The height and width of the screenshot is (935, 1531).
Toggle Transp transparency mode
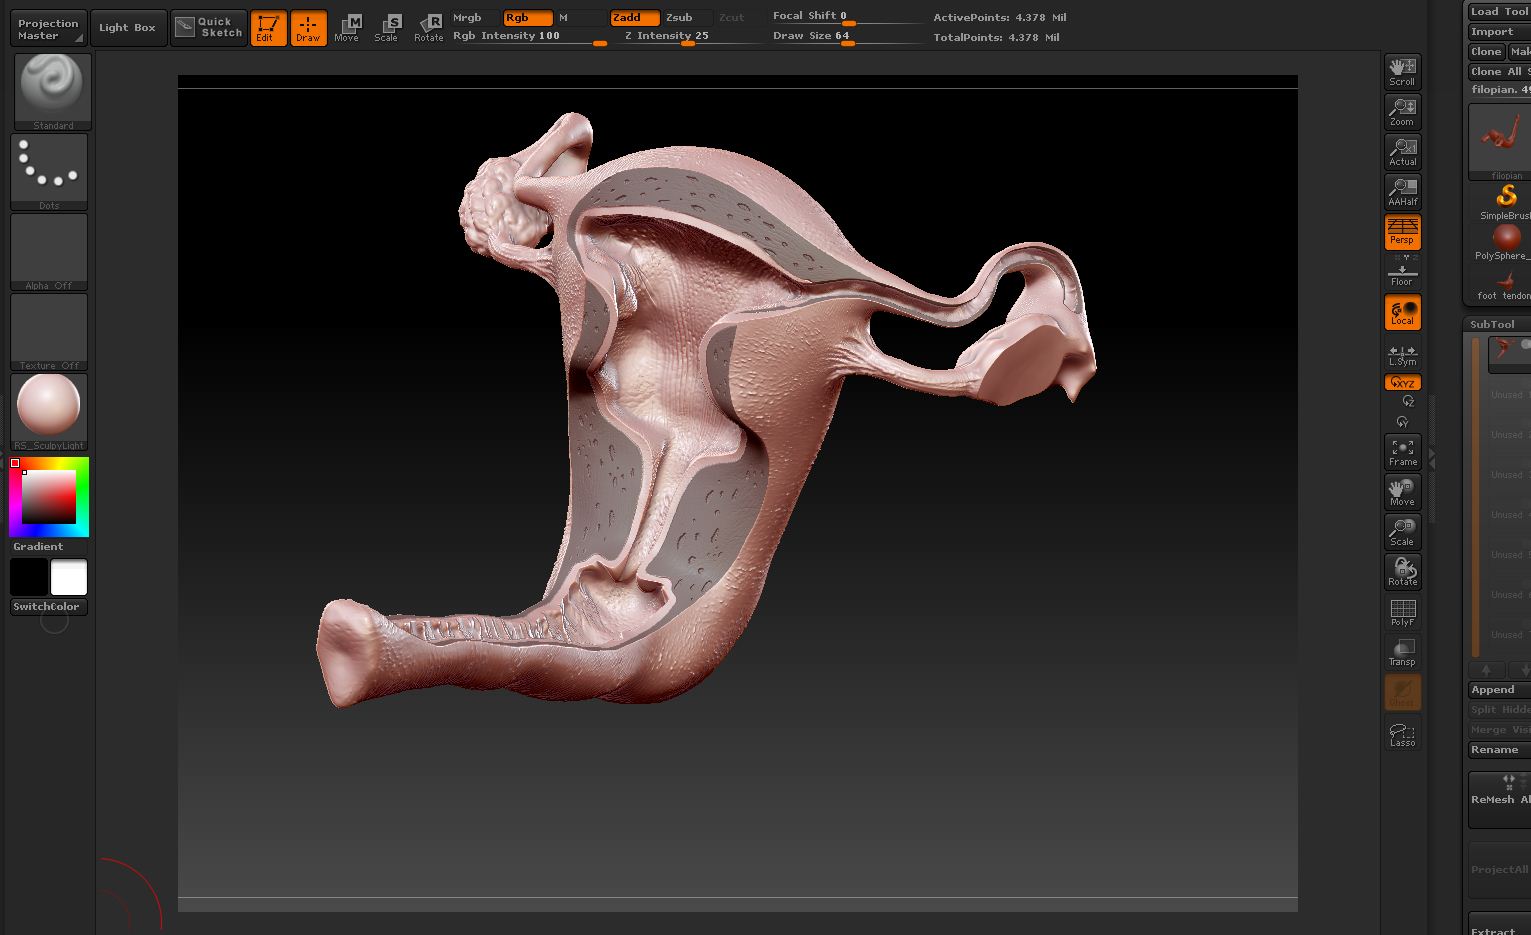tap(1402, 652)
